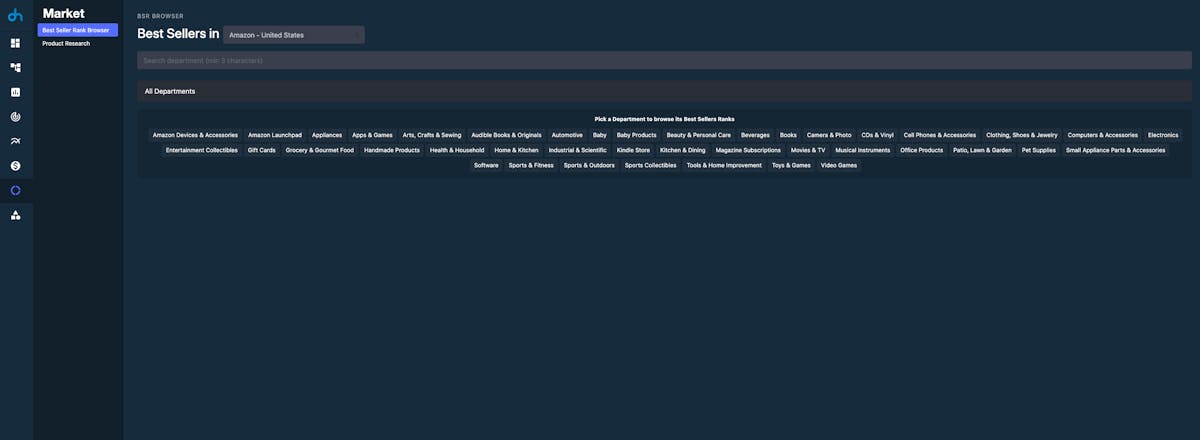Open the hierarchy tree icon in sidebar

click(x=15, y=67)
